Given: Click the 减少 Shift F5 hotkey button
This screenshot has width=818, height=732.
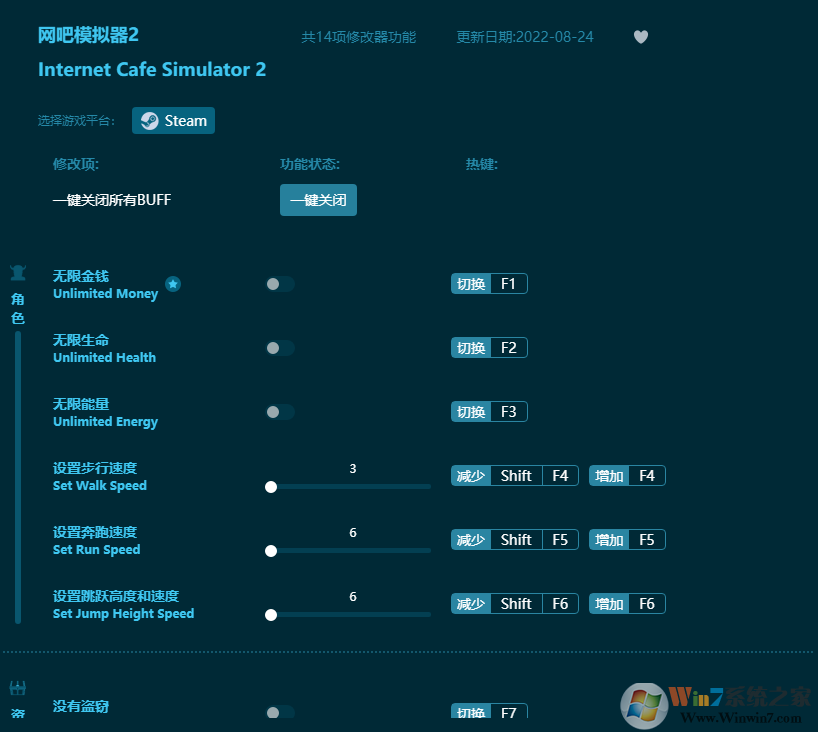Looking at the screenshot, I should (515, 540).
